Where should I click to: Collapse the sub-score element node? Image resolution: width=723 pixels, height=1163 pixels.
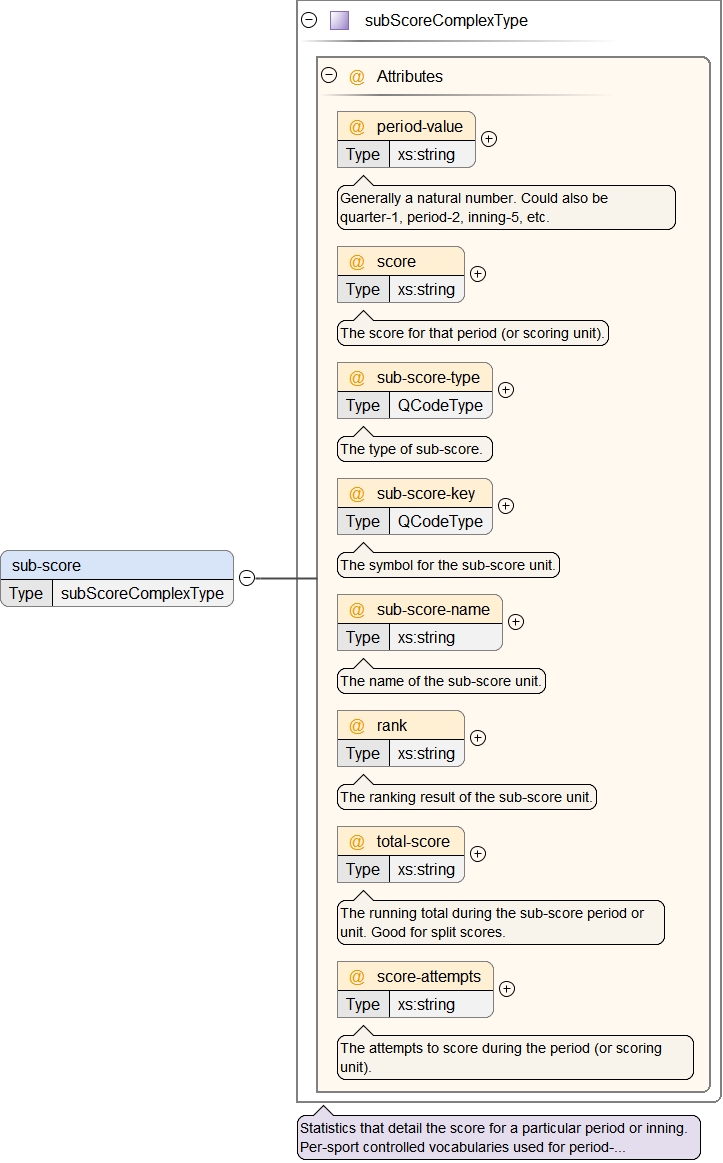pyautogui.click(x=247, y=578)
